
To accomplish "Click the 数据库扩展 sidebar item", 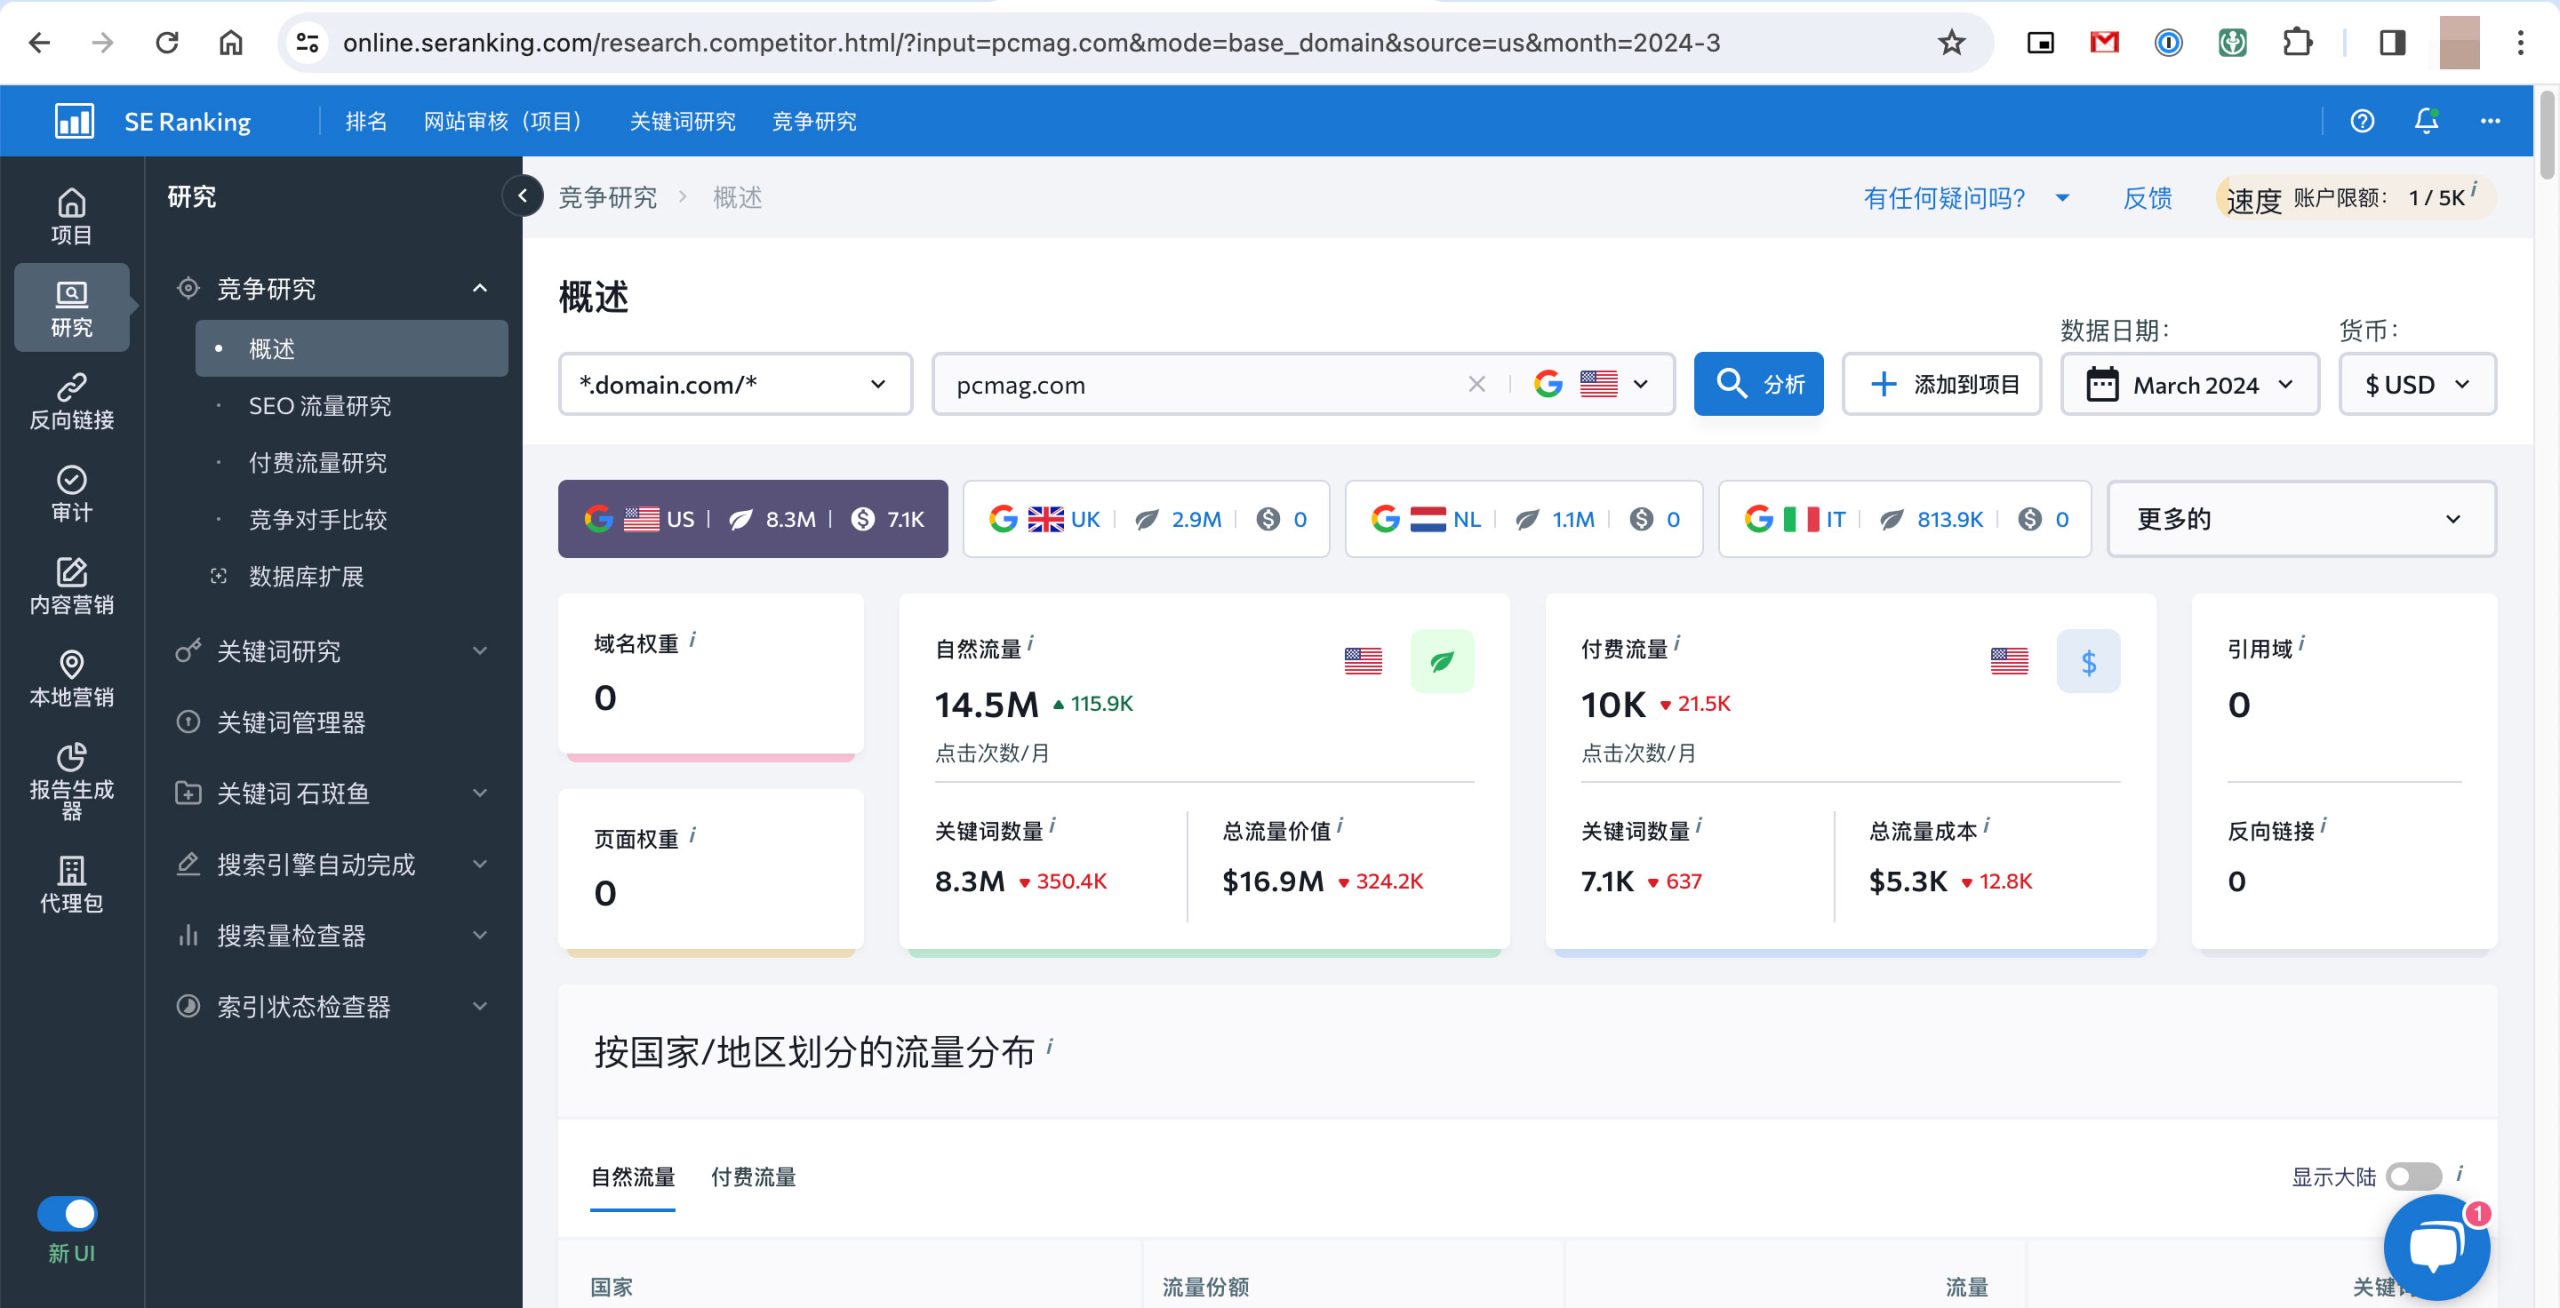I will tap(306, 576).
